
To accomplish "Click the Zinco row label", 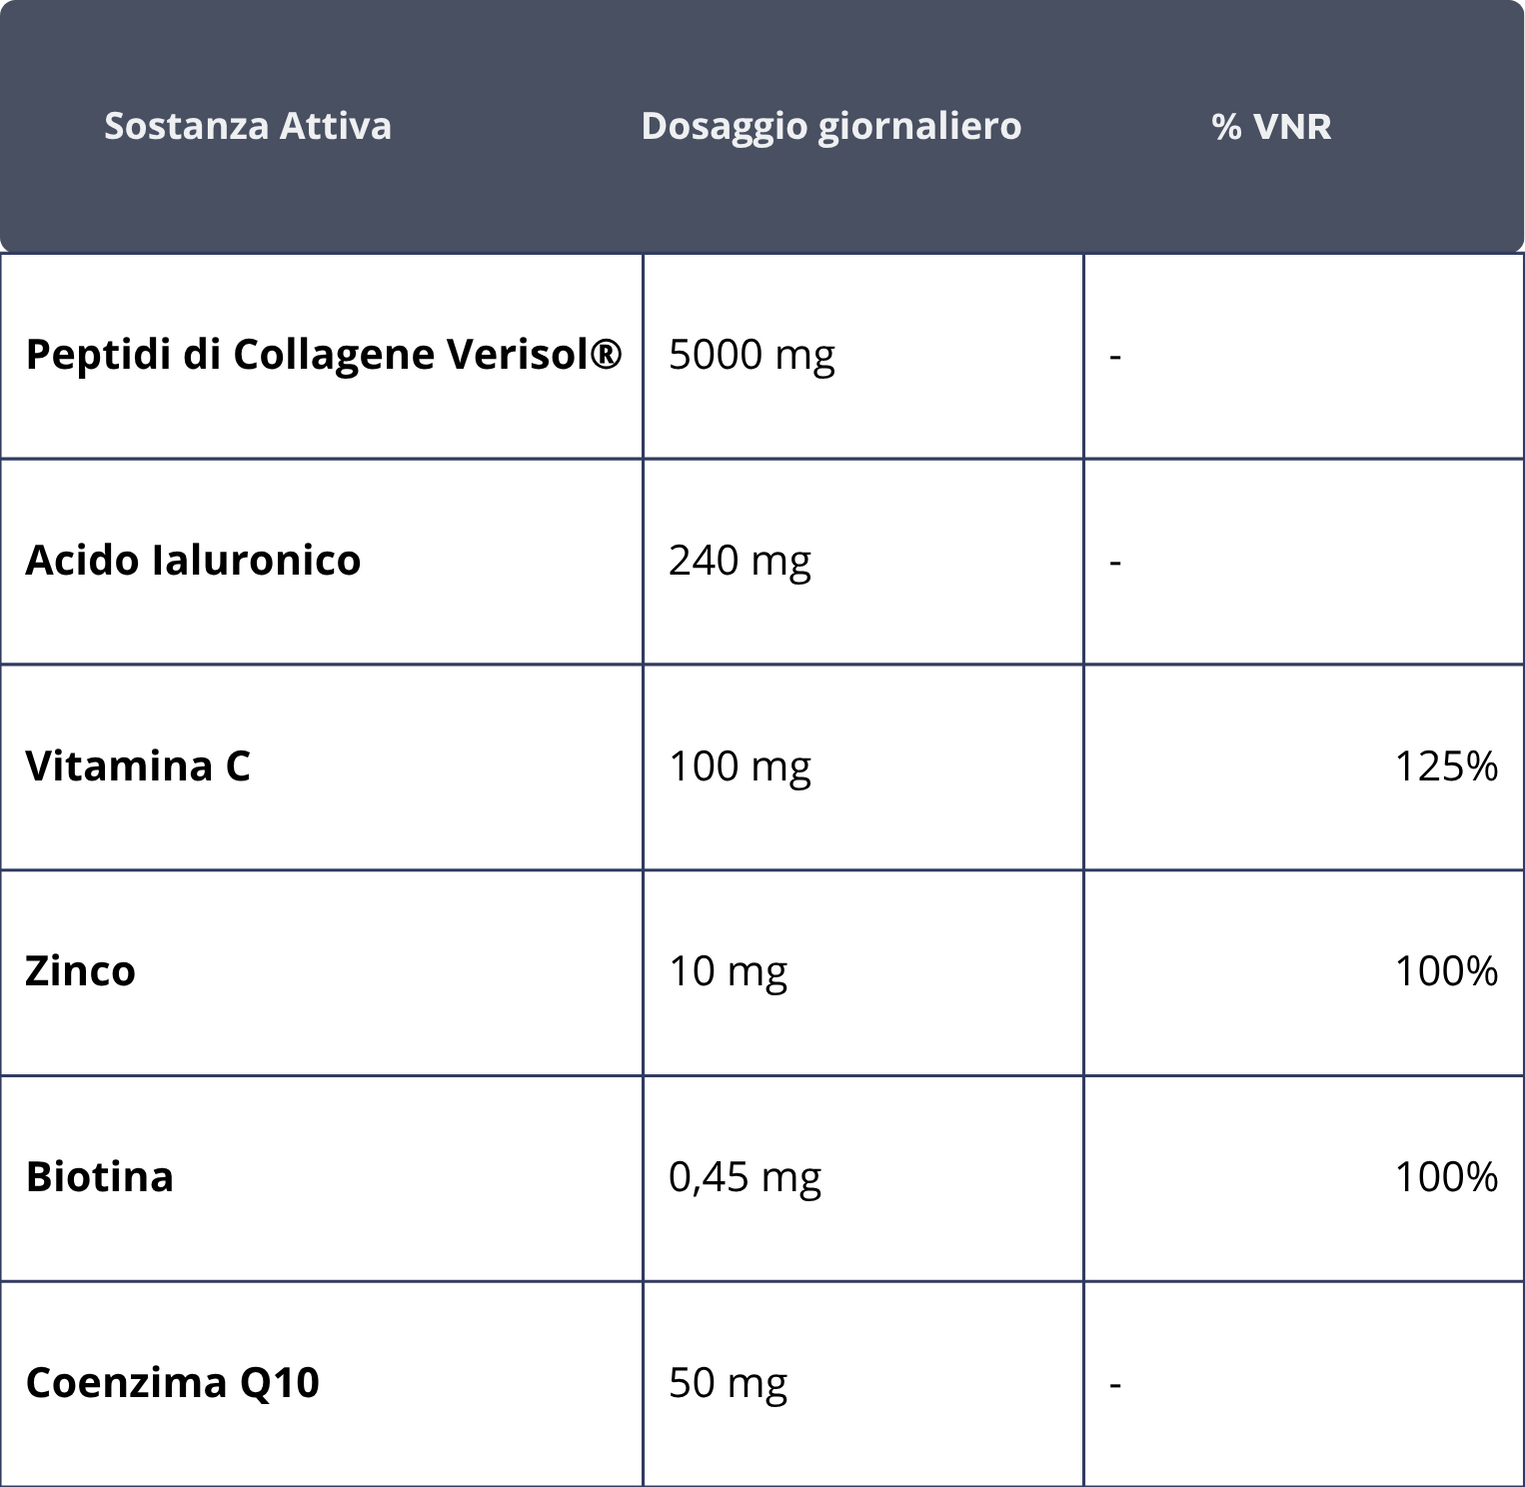I will tap(80, 971).
